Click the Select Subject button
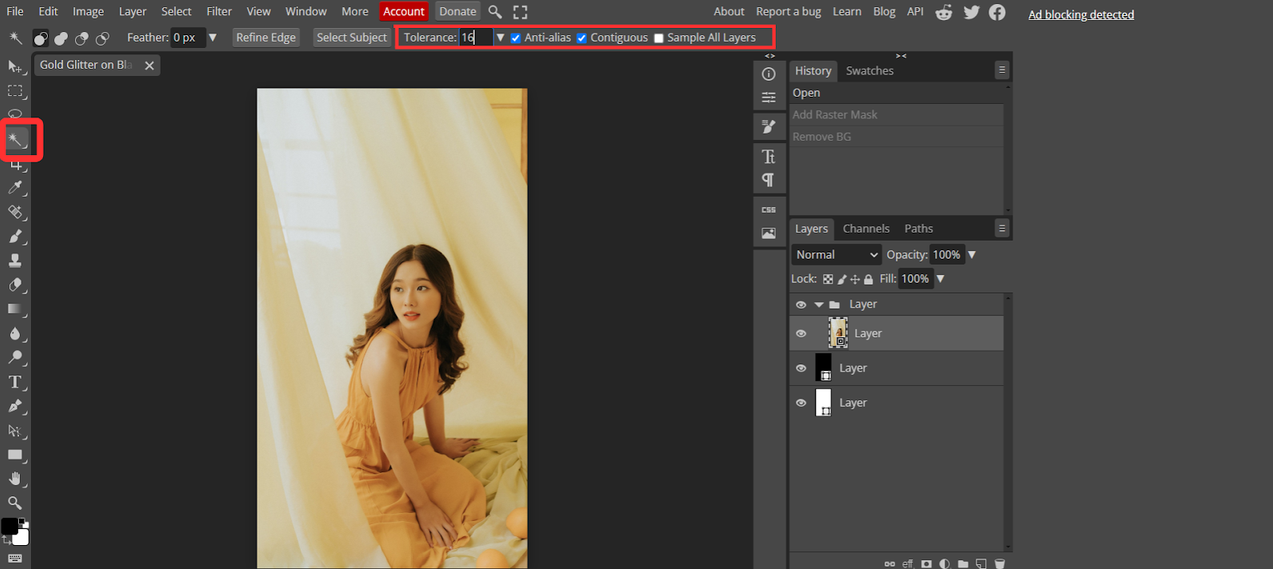Viewport: 1273px width, 569px height. coord(351,38)
